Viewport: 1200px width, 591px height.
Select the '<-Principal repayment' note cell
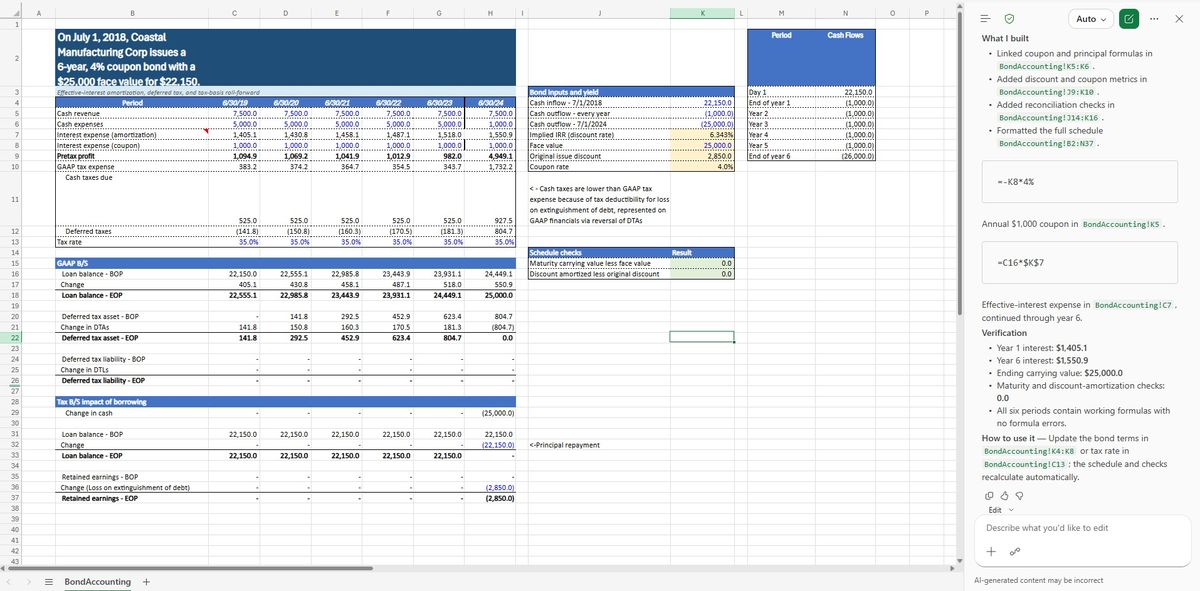598,445
